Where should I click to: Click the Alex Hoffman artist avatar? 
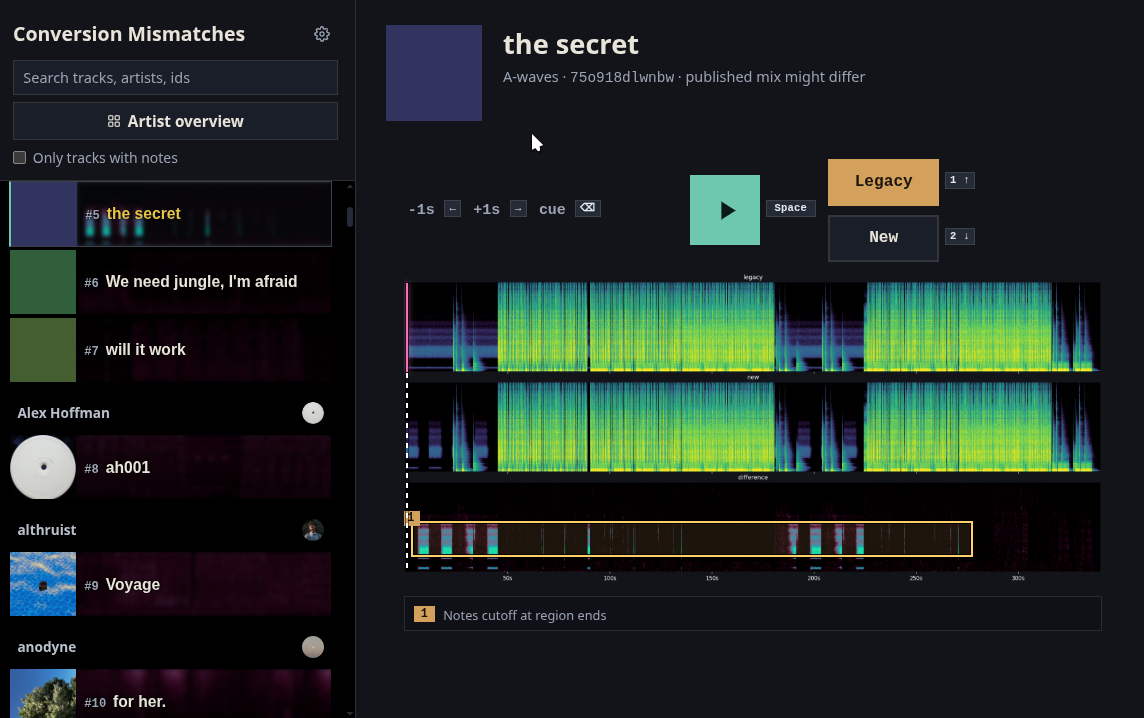pos(313,413)
